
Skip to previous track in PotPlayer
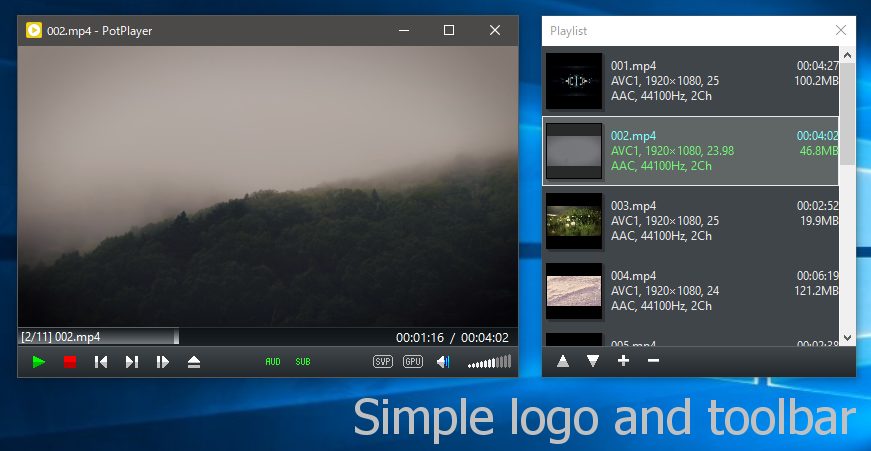coord(101,362)
